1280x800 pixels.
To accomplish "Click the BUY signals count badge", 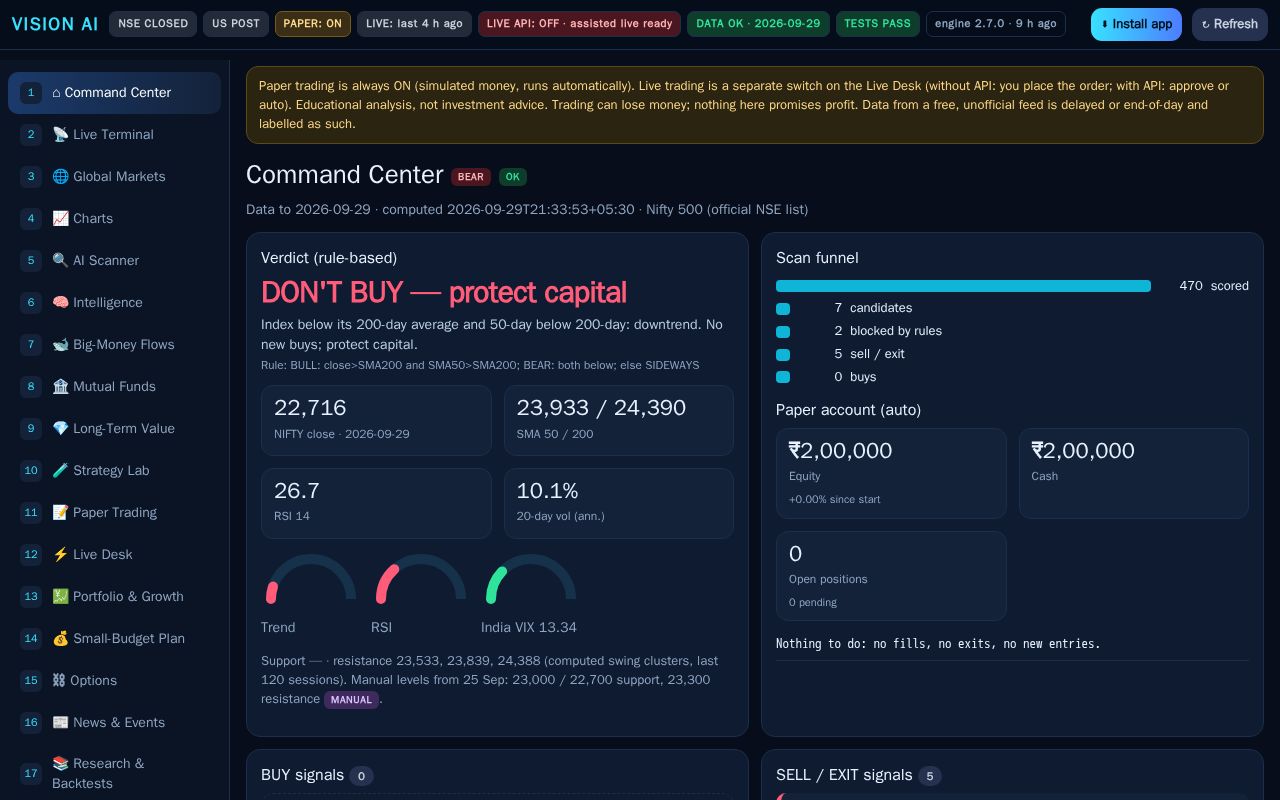I will click(361, 776).
